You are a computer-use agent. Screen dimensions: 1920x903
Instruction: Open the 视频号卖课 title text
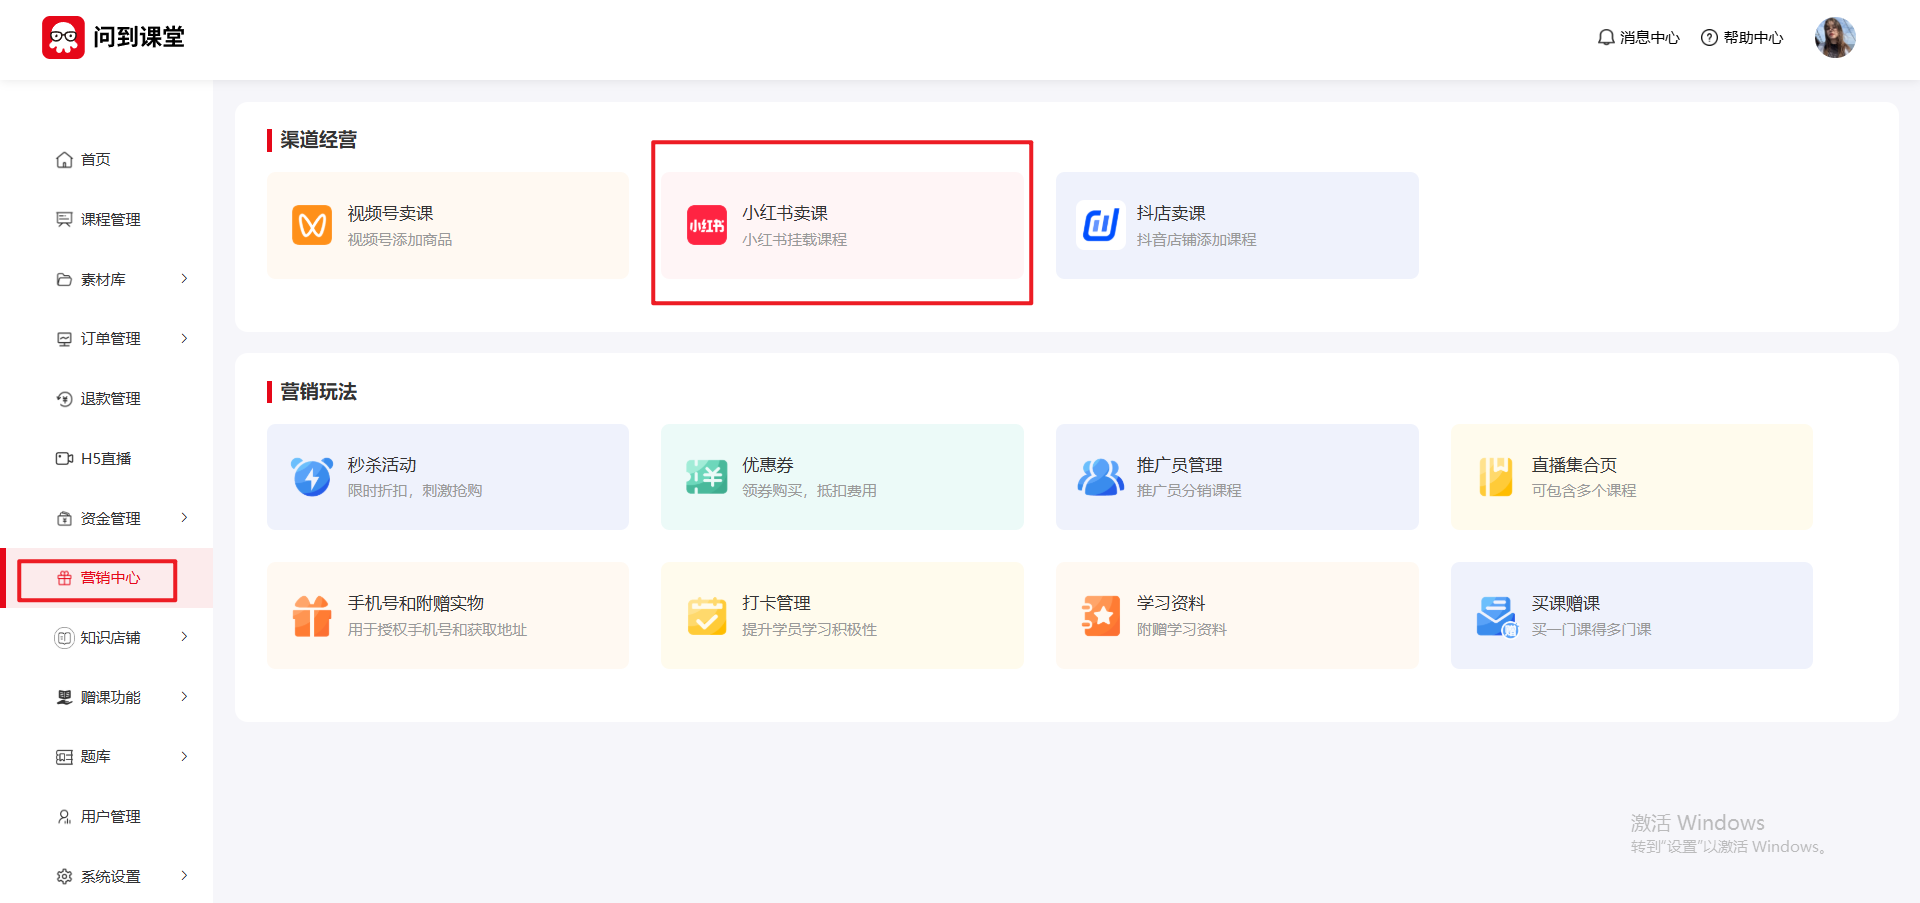click(x=390, y=213)
